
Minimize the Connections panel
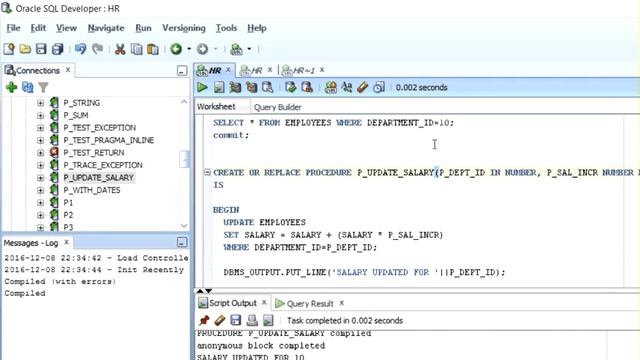[182, 71]
